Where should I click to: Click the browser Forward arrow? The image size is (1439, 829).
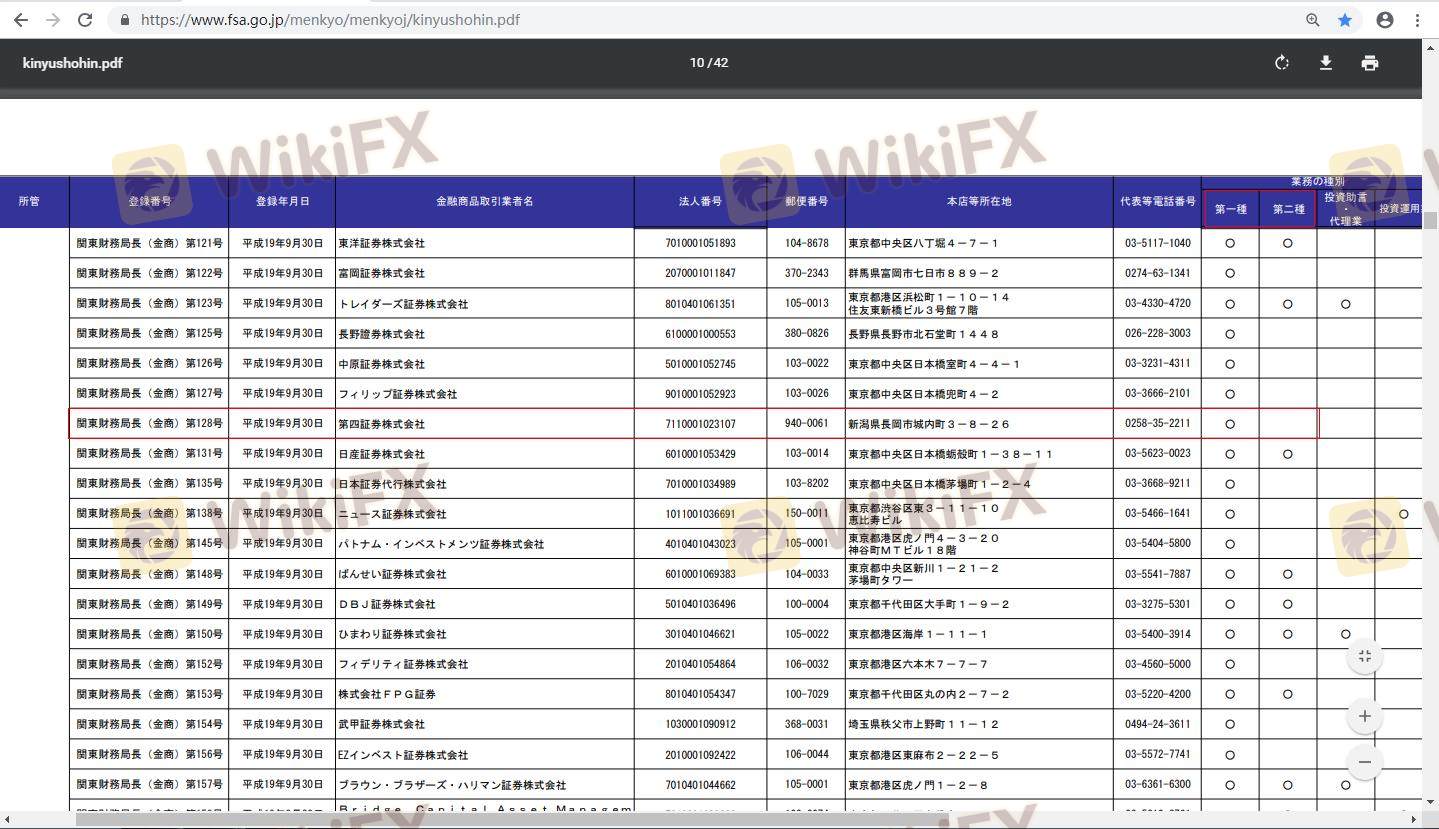pyautogui.click(x=53, y=20)
